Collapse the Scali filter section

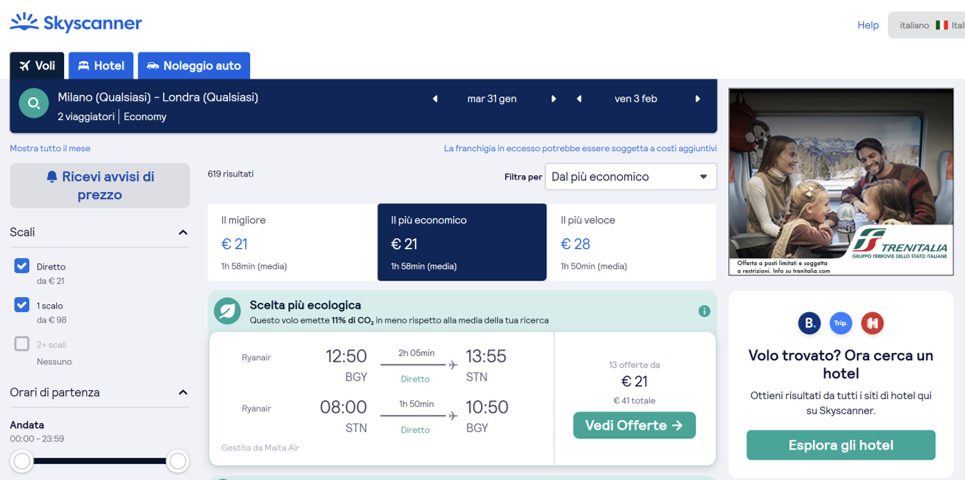click(x=182, y=232)
